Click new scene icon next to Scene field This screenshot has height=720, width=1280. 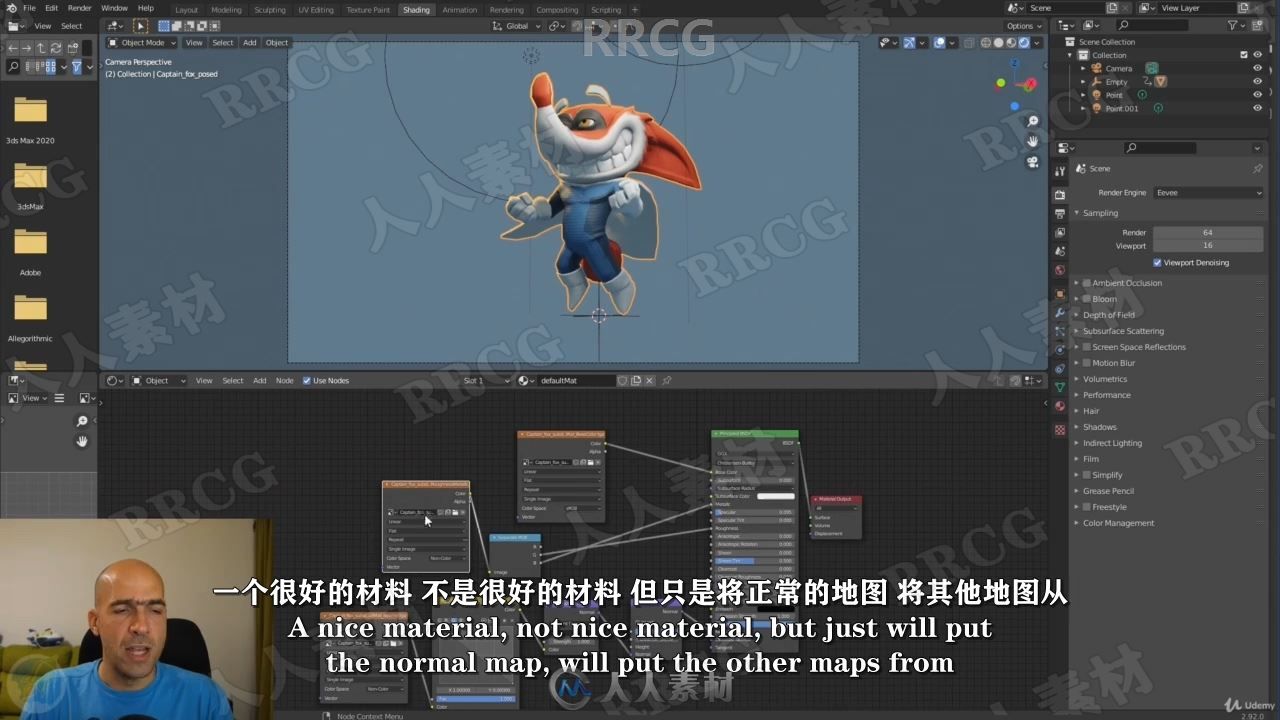[1112, 8]
